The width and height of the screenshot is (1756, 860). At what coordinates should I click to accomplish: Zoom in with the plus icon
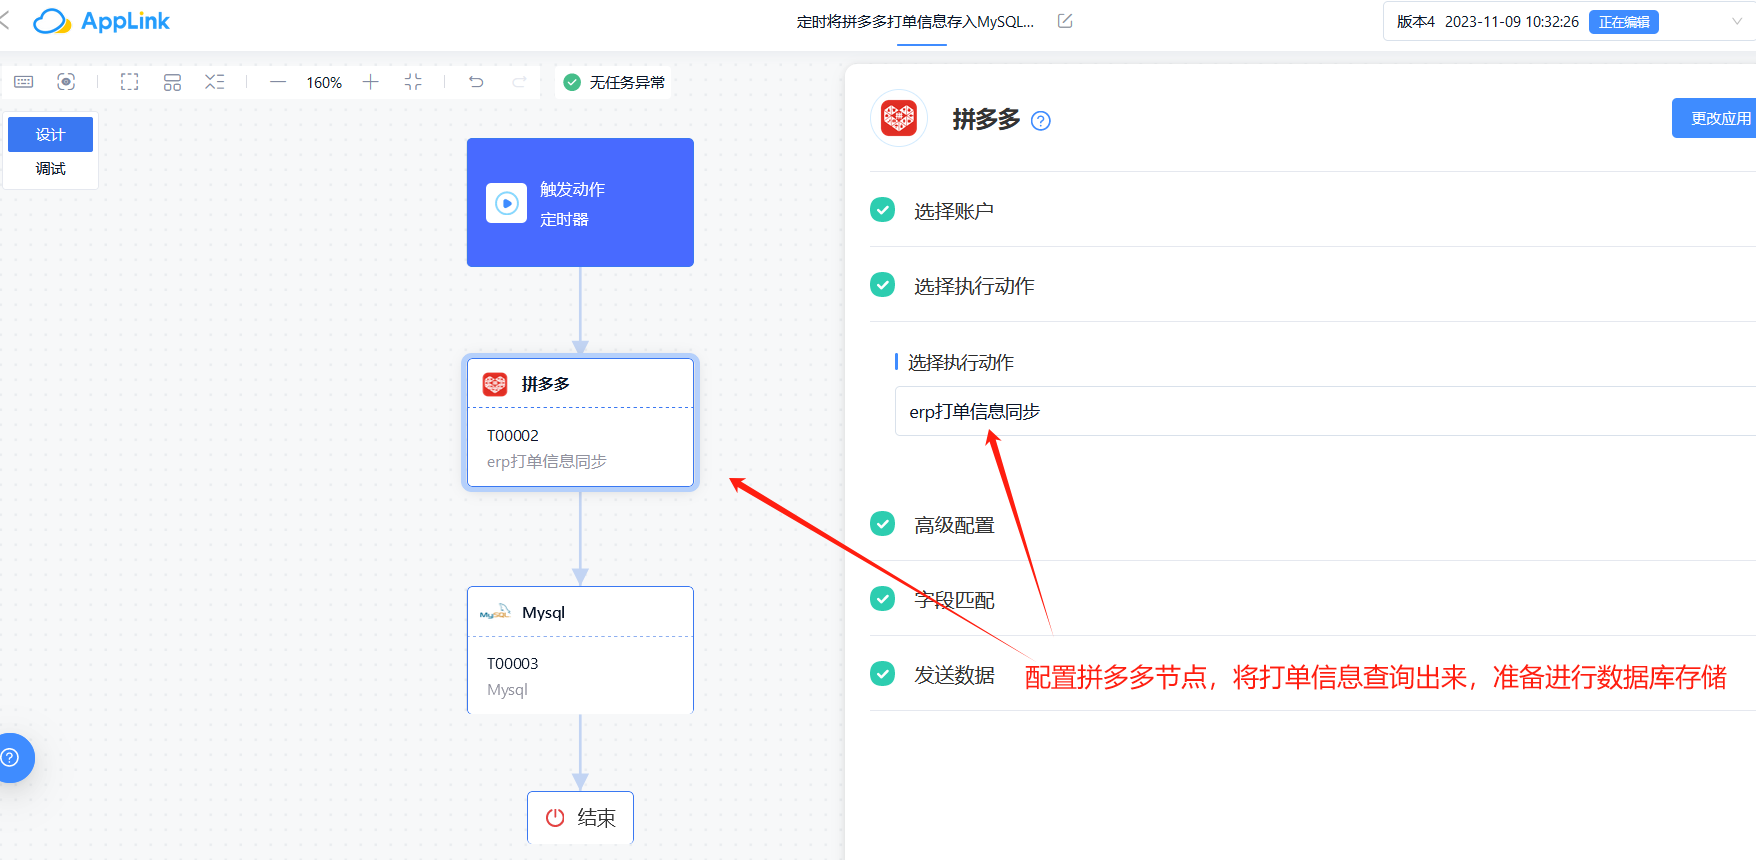(x=370, y=82)
